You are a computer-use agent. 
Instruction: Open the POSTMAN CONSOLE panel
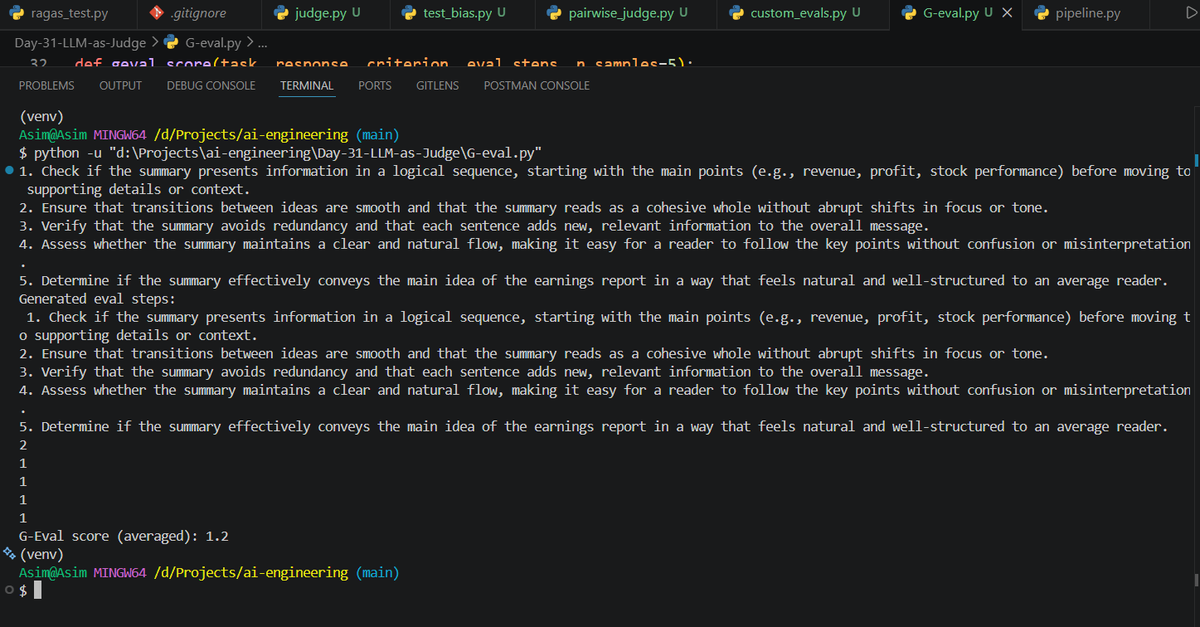click(x=536, y=86)
